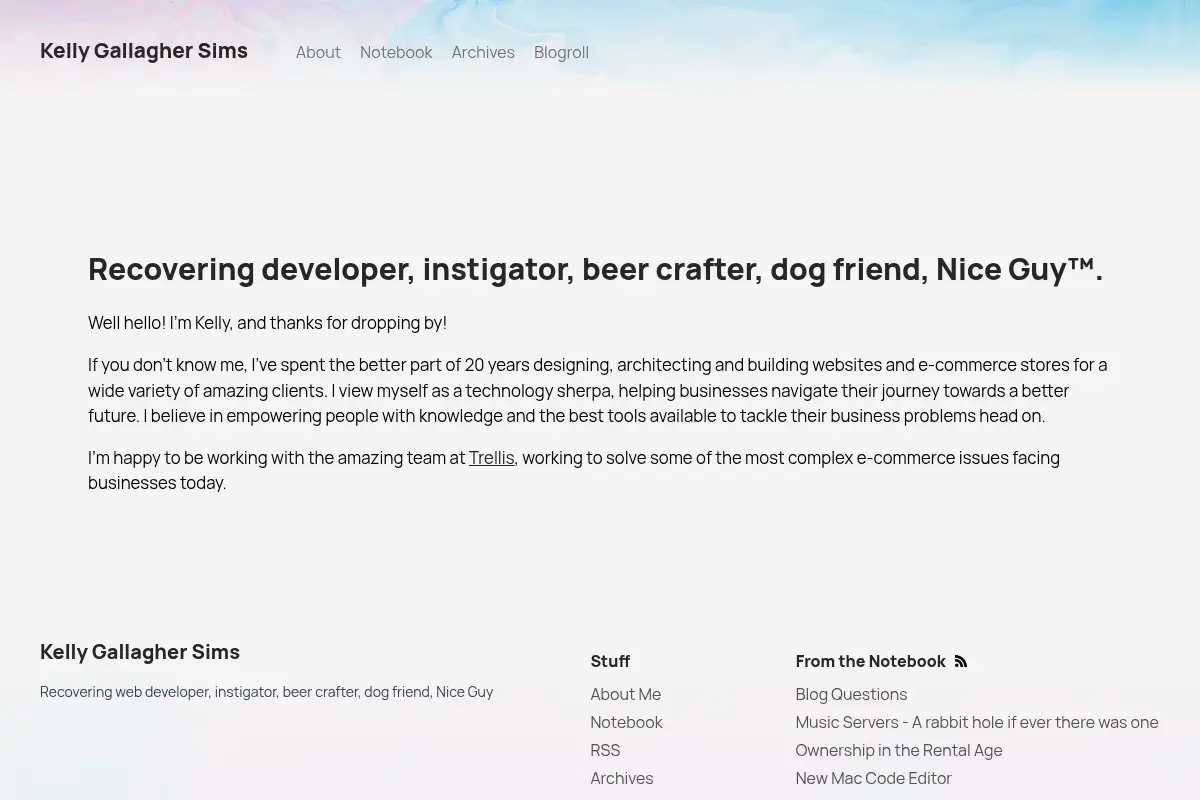Select Notebook under the Stuff footer section
Screen dimensions: 1200x800
click(626, 722)
